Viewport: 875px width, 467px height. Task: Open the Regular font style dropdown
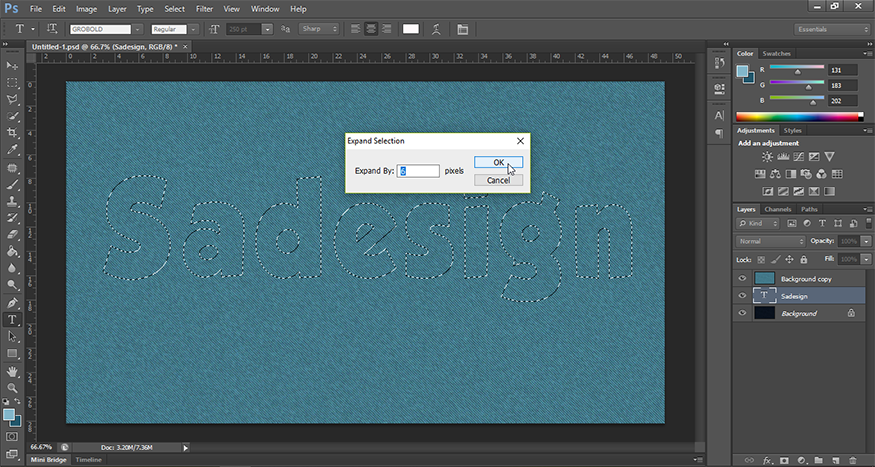193,29
